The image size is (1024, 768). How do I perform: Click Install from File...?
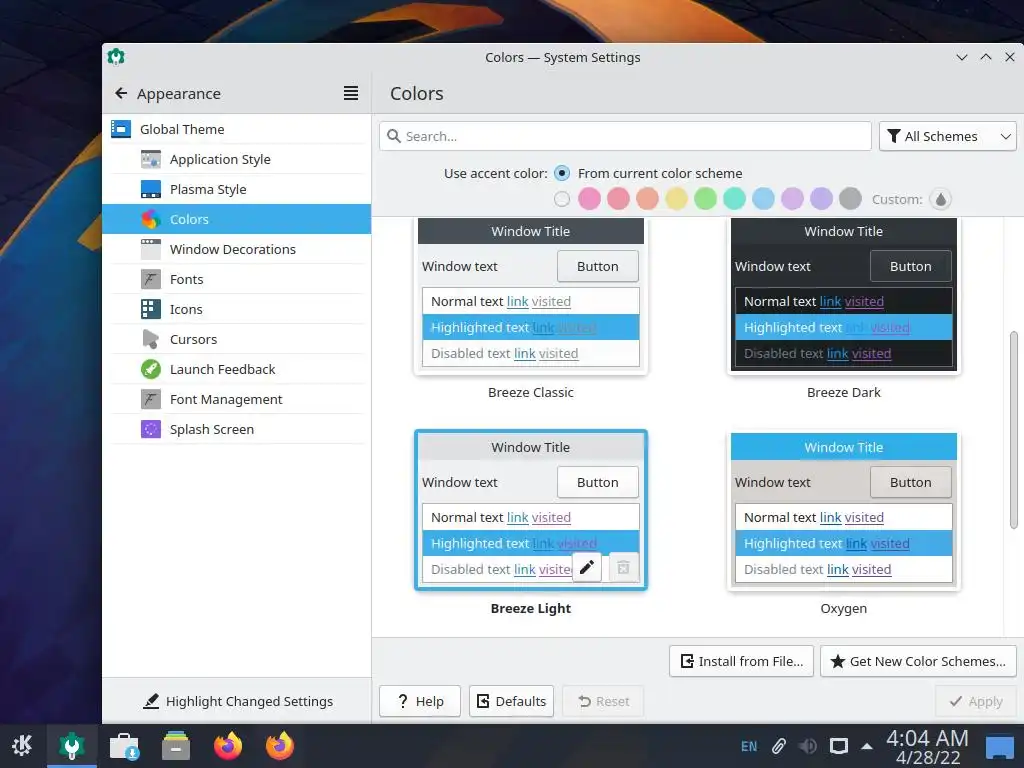click(741, 662)
